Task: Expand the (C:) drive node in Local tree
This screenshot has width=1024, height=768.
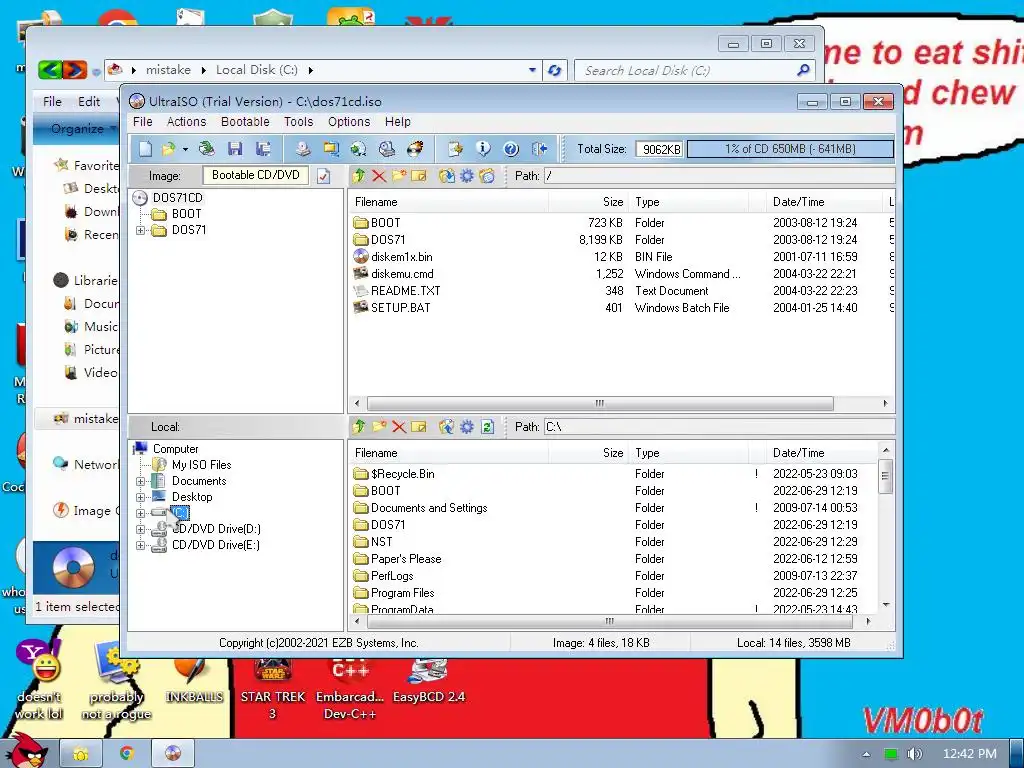Action: (x=140, y=513)
